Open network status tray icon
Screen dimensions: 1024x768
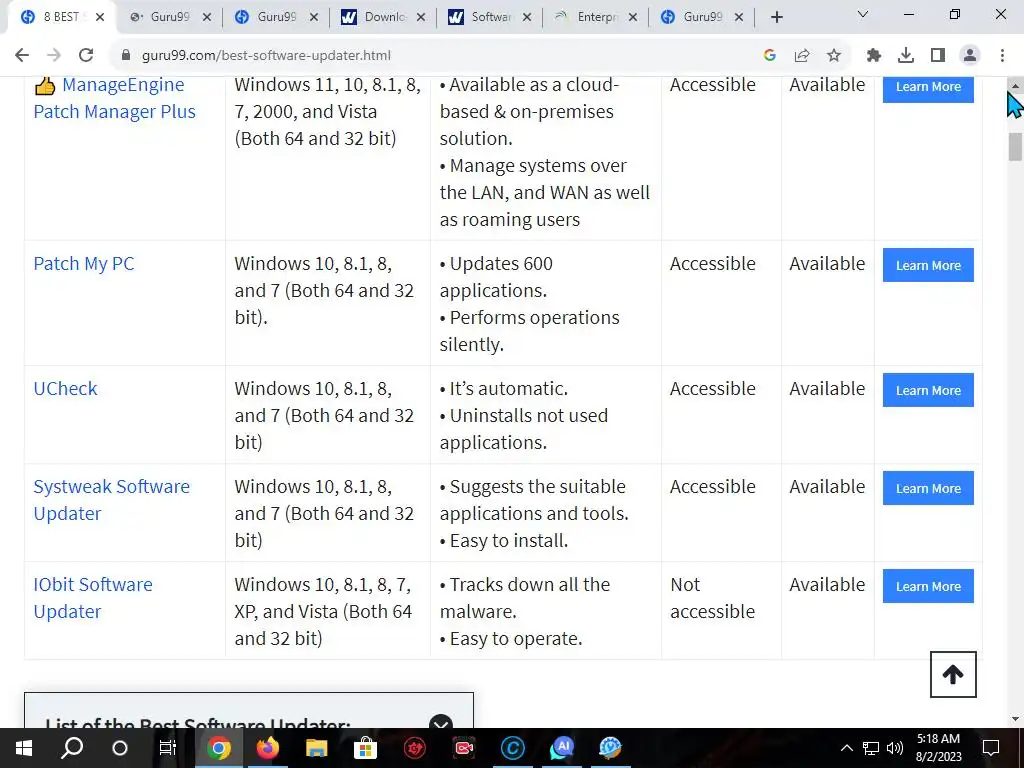click(x=871, y=748)
